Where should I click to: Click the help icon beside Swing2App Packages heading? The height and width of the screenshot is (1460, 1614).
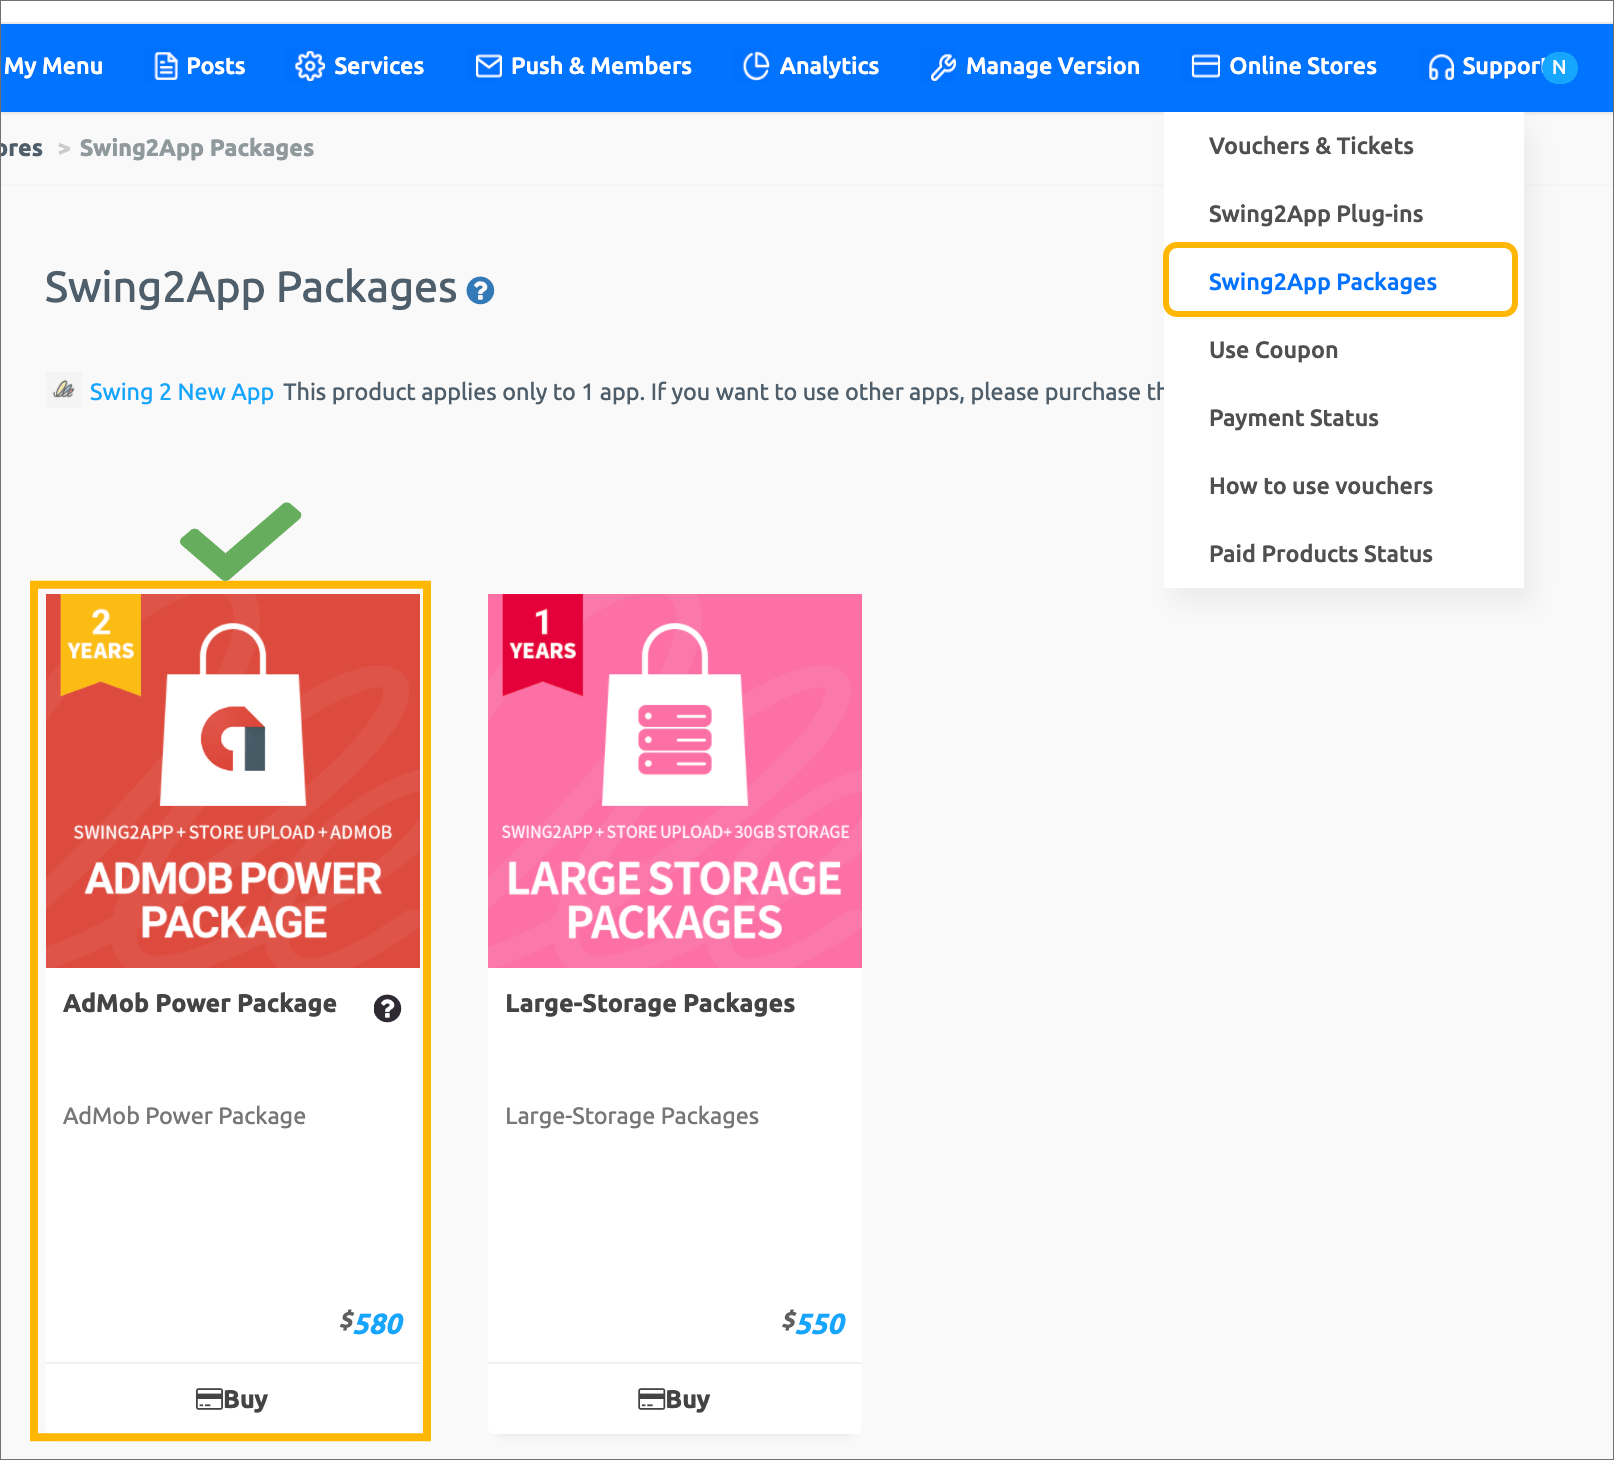point(480,291)
